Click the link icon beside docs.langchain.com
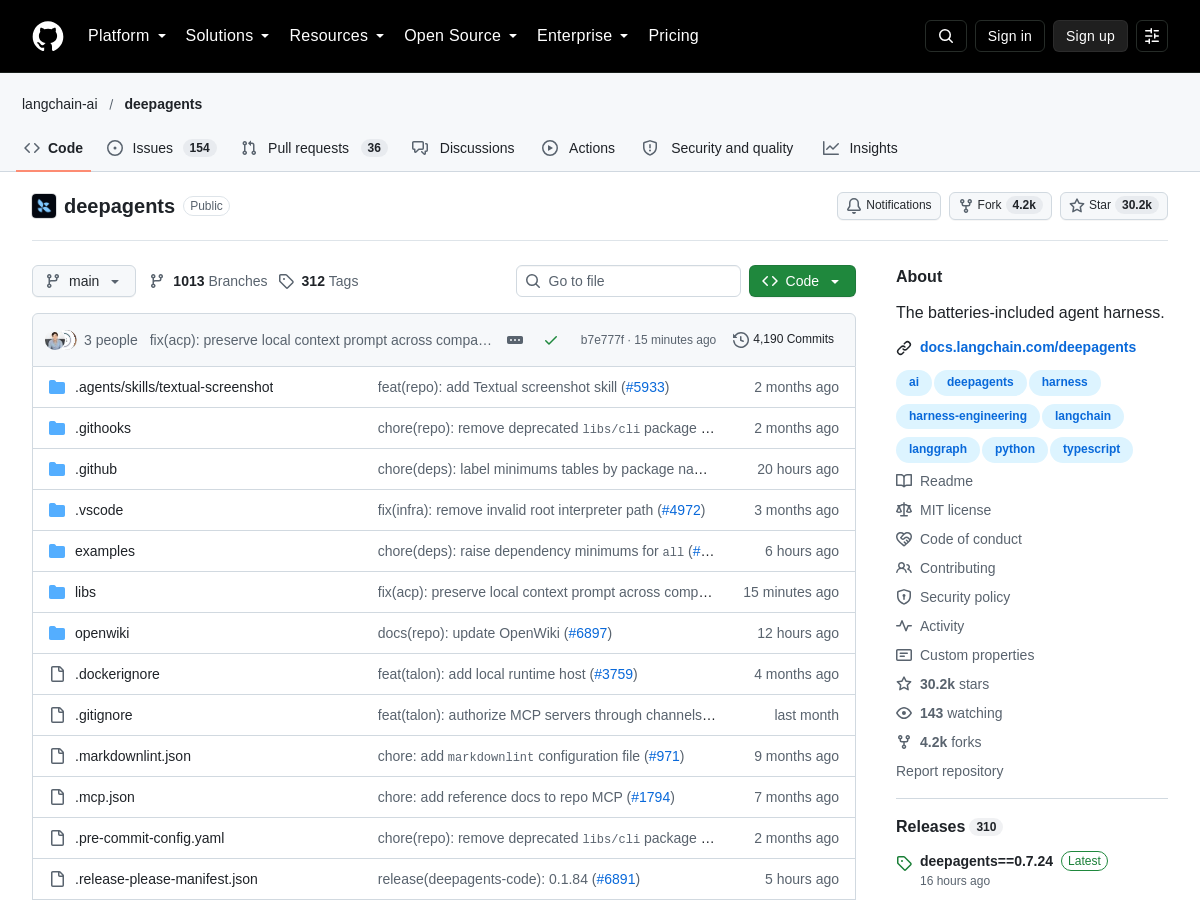 904,348
